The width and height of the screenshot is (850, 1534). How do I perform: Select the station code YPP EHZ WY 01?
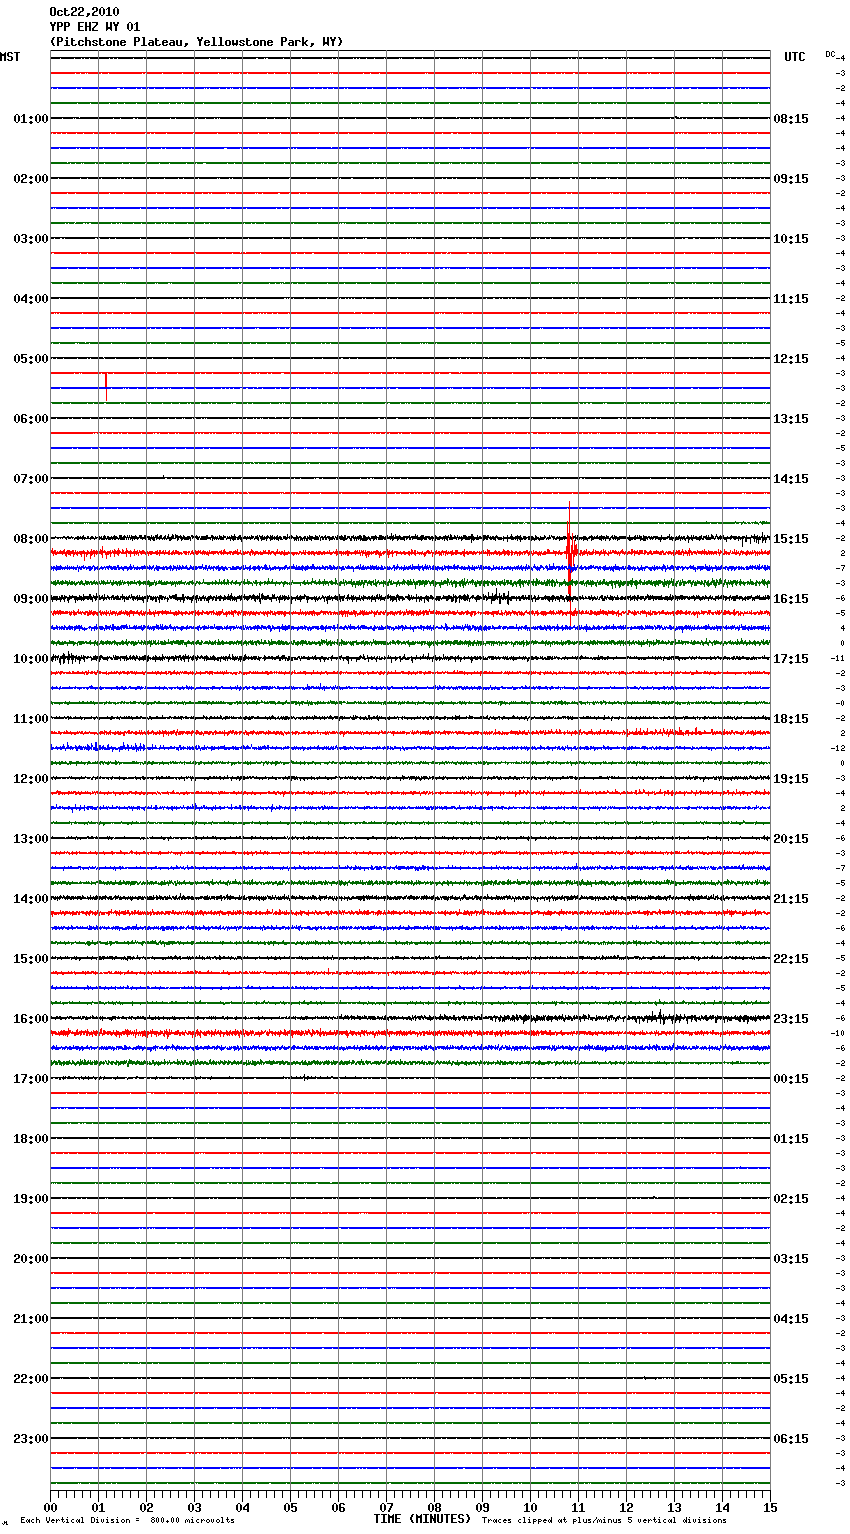click(x=95, y=27)
